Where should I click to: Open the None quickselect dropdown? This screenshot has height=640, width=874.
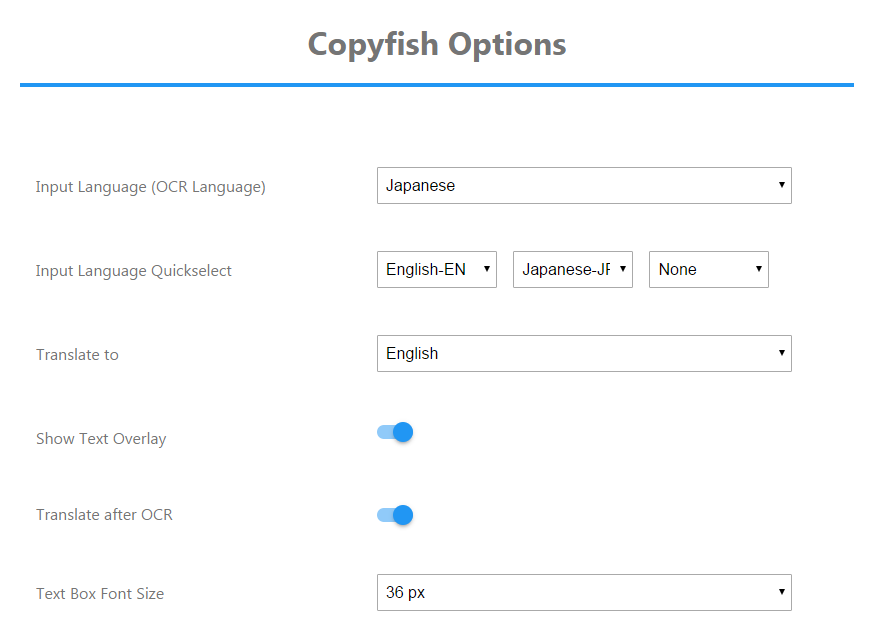coord(709,269)
